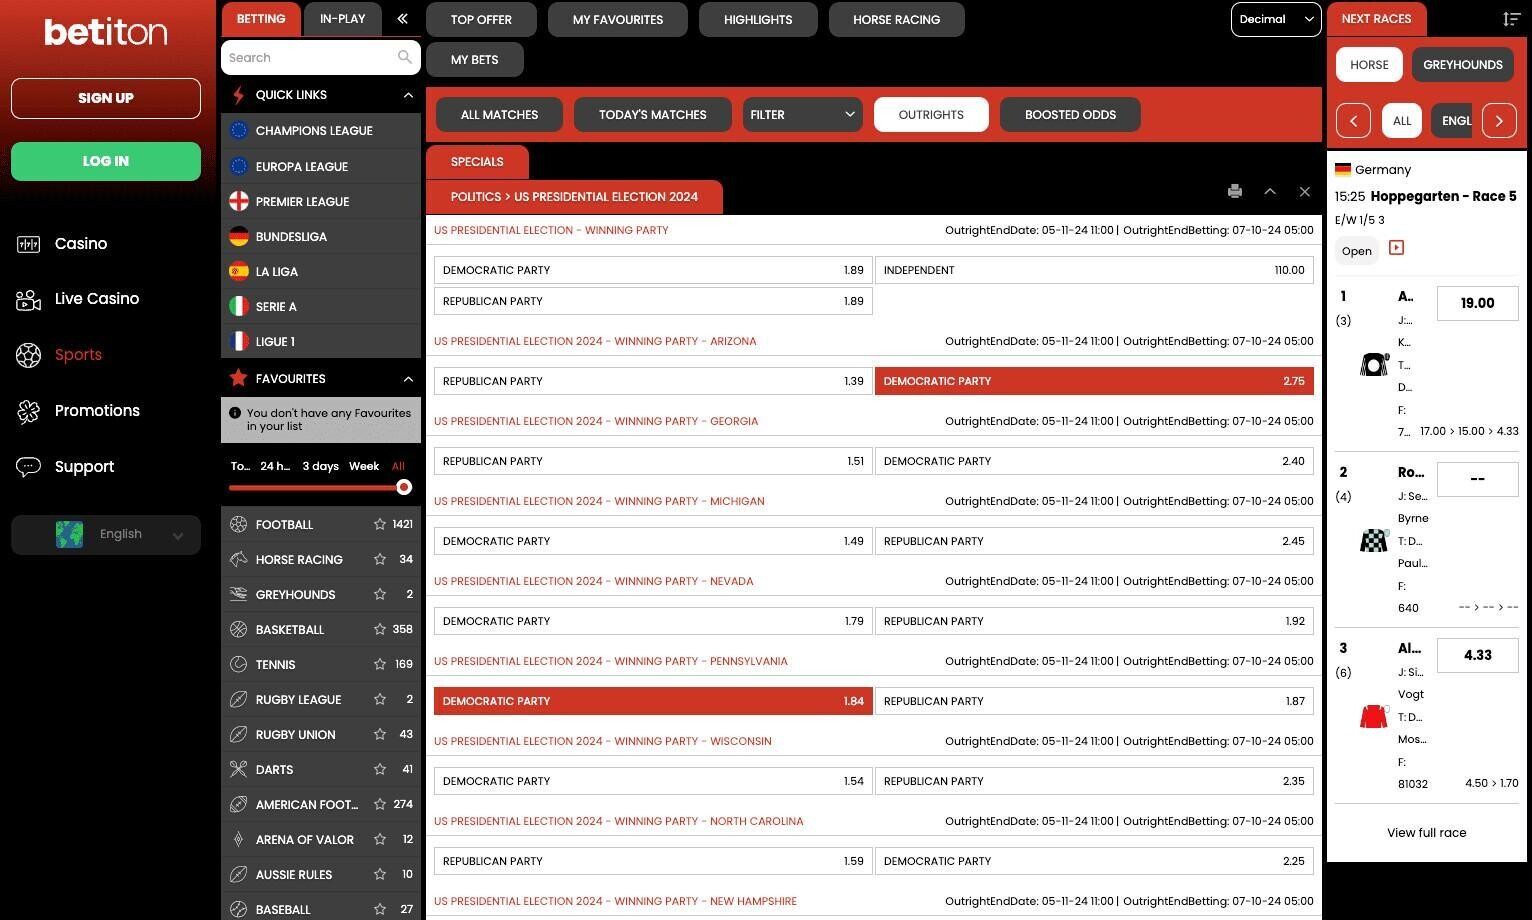Favourite Greyhounds with its star
Viewport: 1532px width, 920px height.
(380, 594)
